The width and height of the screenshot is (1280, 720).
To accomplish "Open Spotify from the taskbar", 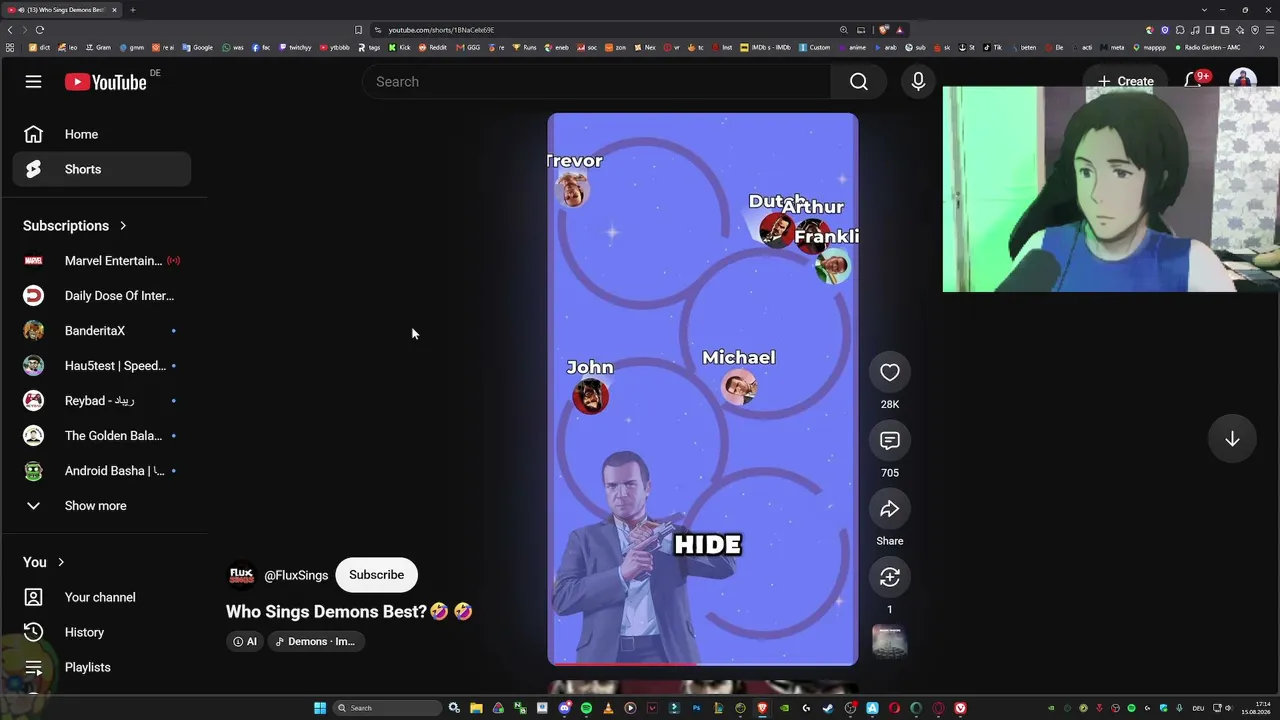I will (586, 708).
